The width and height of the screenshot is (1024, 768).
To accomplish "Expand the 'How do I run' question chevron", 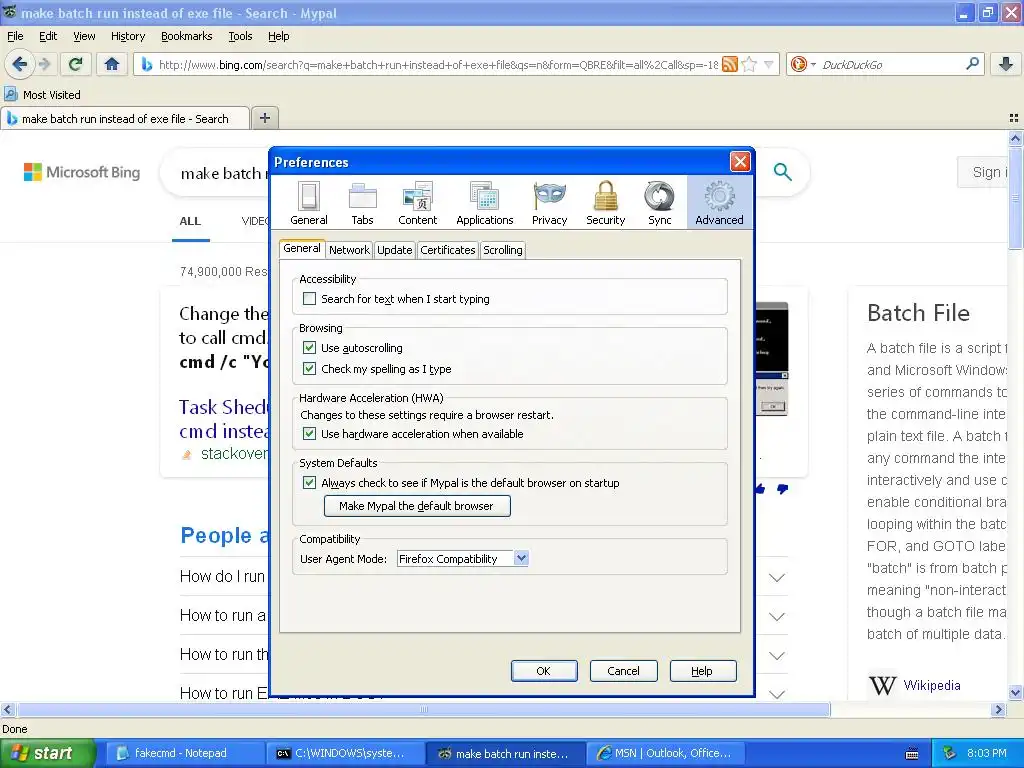I will pyautogui.click(x=776, y=577).
